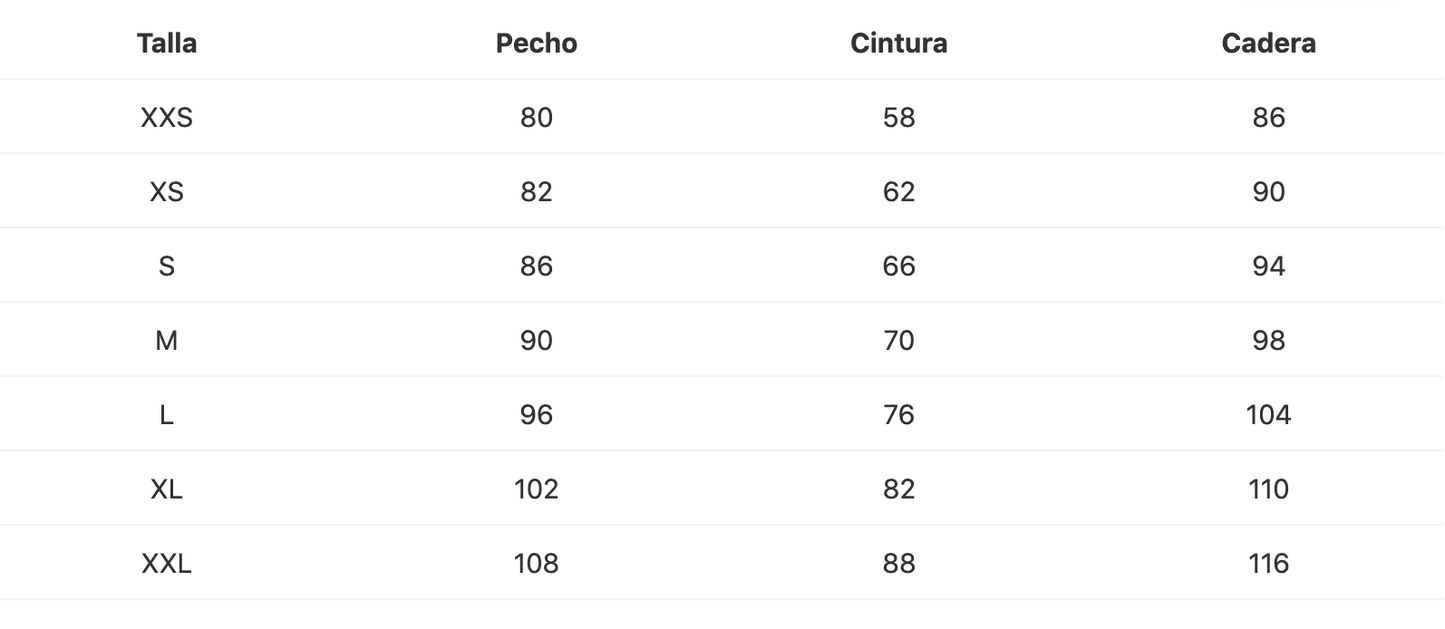
Task: Click the Pecho column header
Action: (536, 44)
